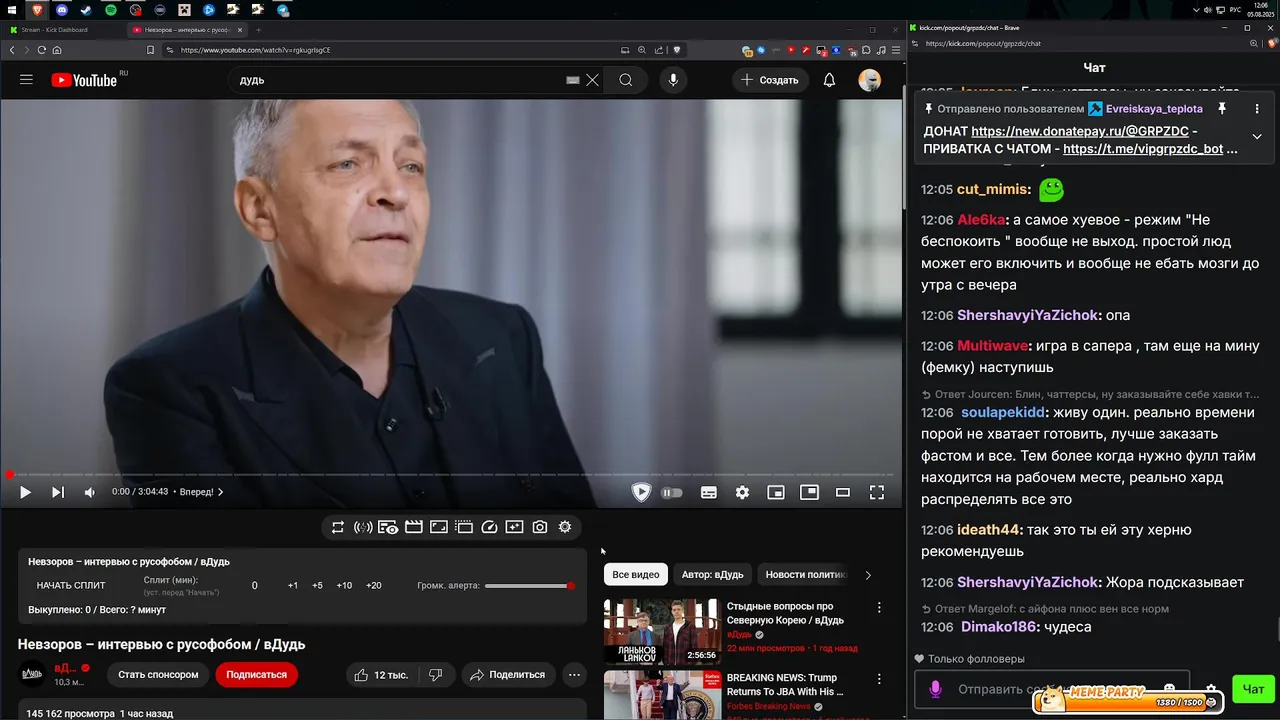The width and height of the screenshot is (1280, 720).
Task: Open options for the BREAKING NEWS Trump video
Action: [879, 680]
